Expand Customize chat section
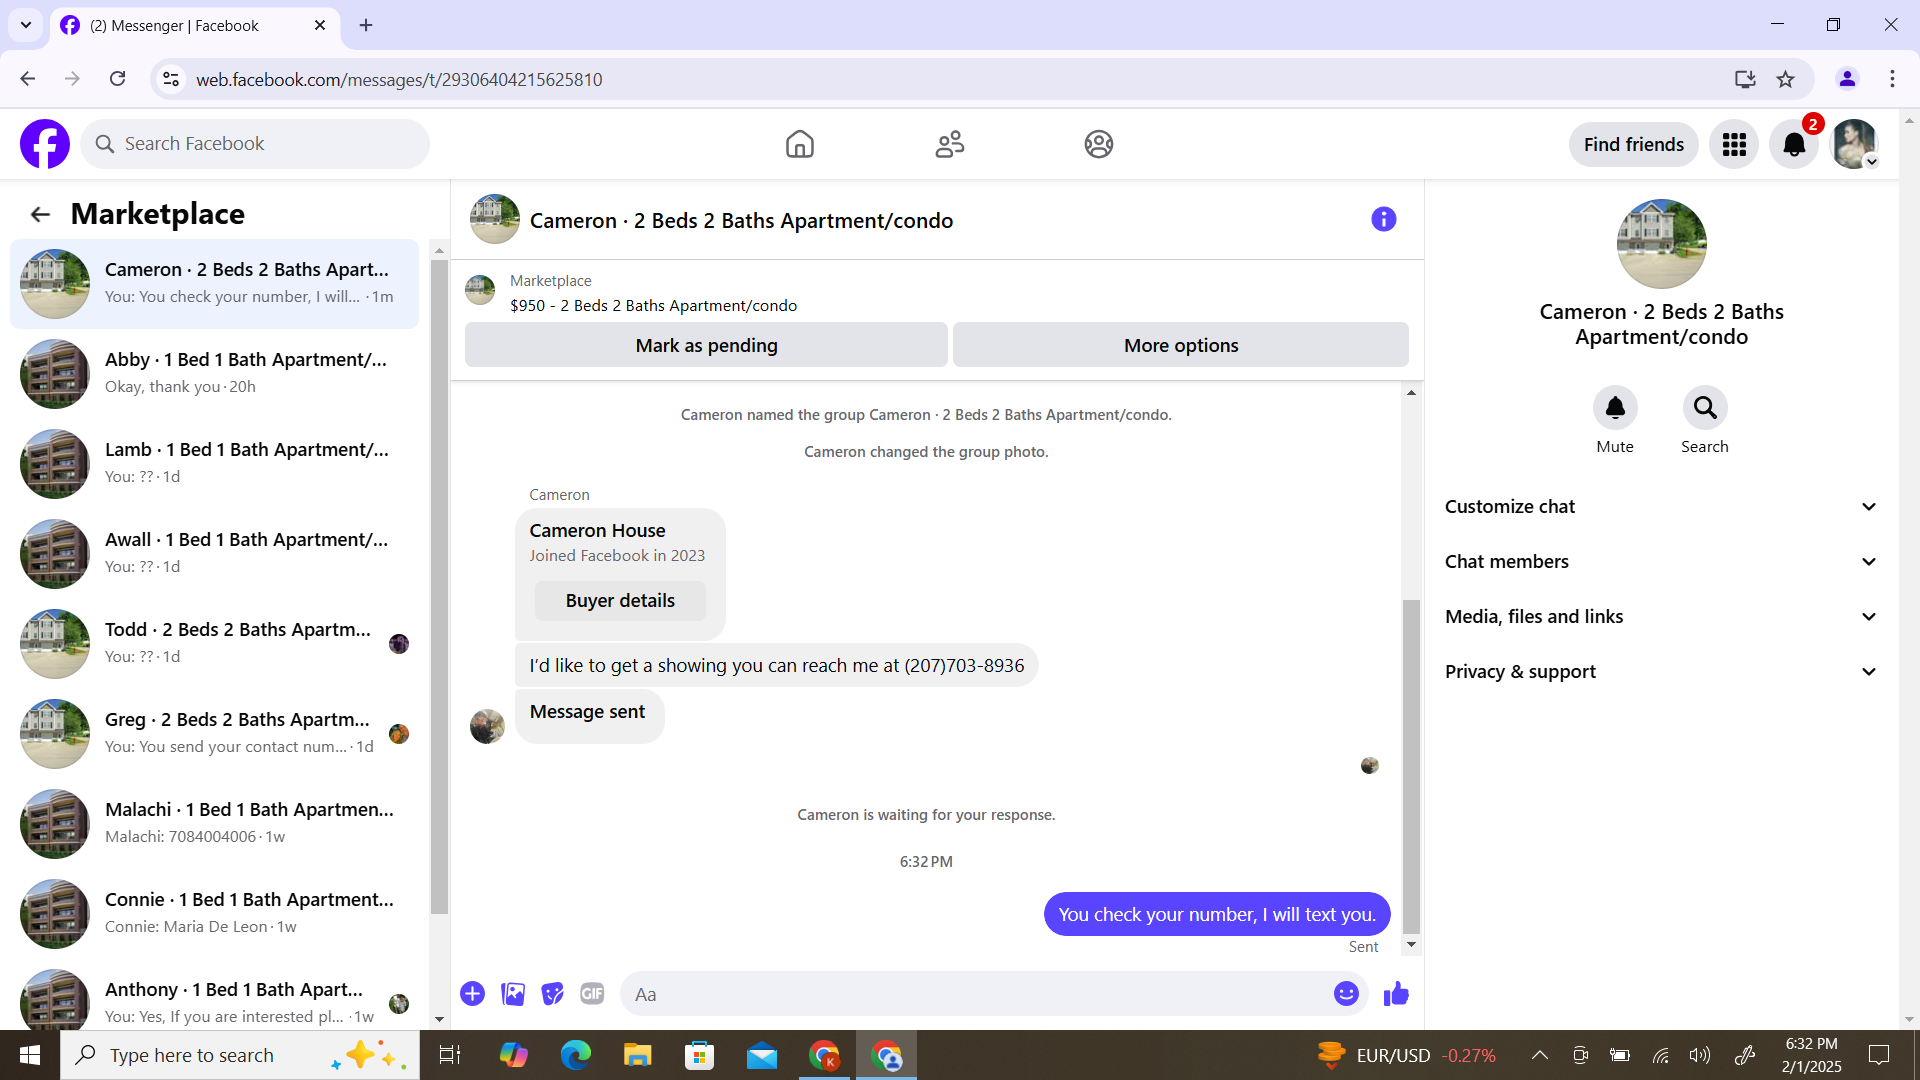 [1660, 507]
